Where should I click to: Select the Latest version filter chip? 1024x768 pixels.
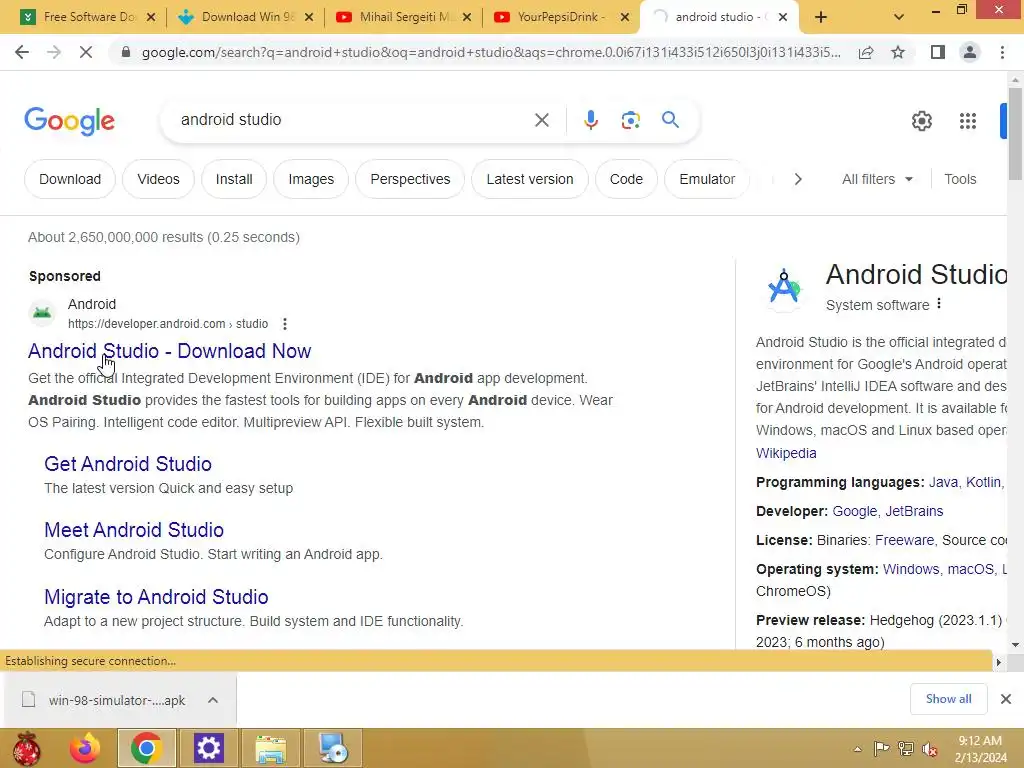point(530,179)
